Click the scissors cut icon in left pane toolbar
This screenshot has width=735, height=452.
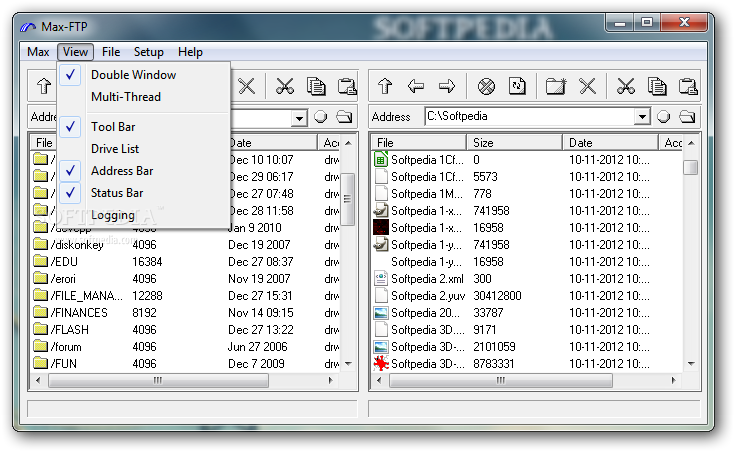[285, 86]
